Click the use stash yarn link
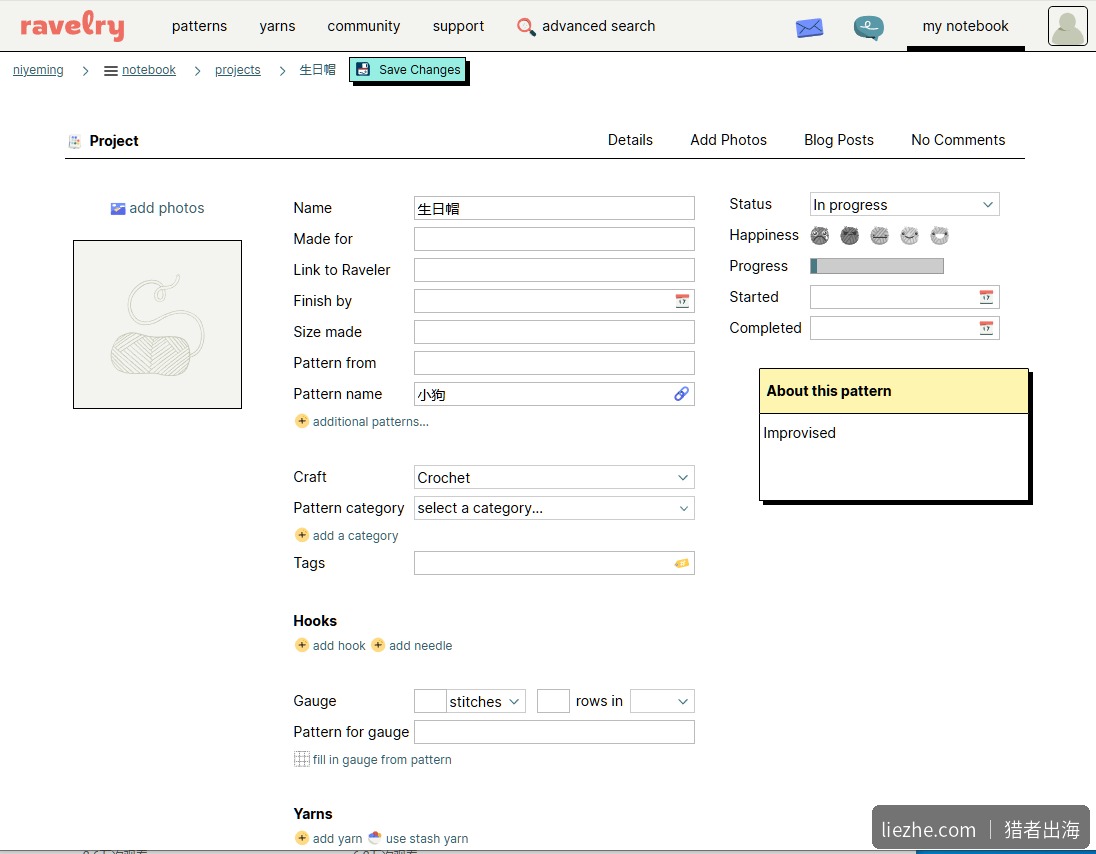 click(426, 839)
